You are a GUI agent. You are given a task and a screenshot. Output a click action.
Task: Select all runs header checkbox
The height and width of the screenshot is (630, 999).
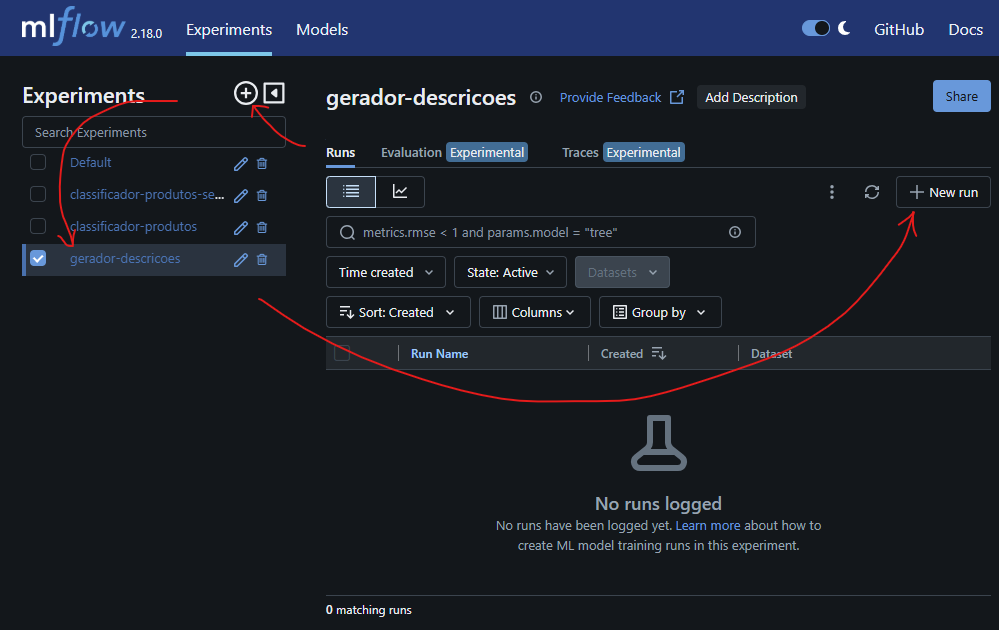[x=342, y=353]
